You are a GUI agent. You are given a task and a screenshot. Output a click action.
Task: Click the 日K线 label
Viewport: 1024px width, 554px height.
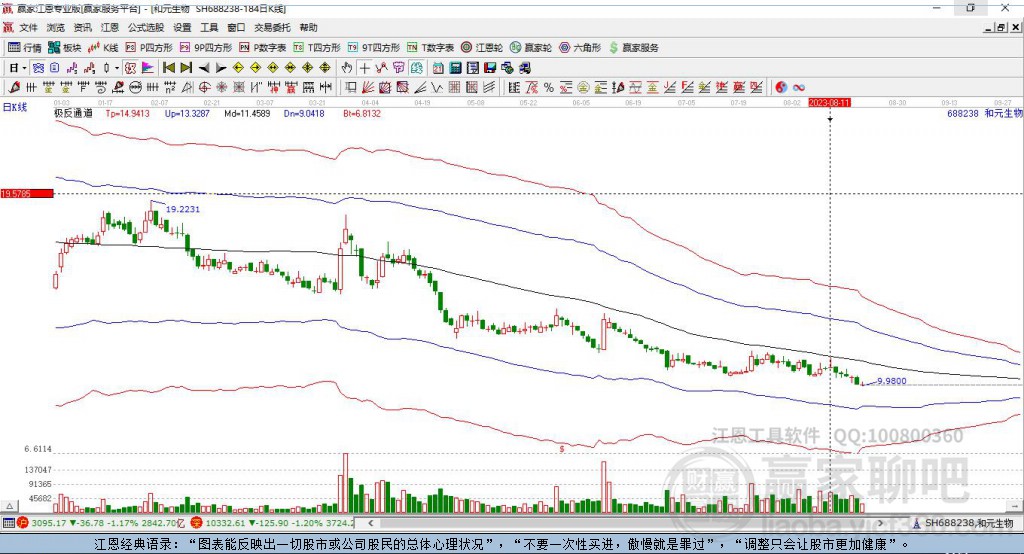point(15,107)
